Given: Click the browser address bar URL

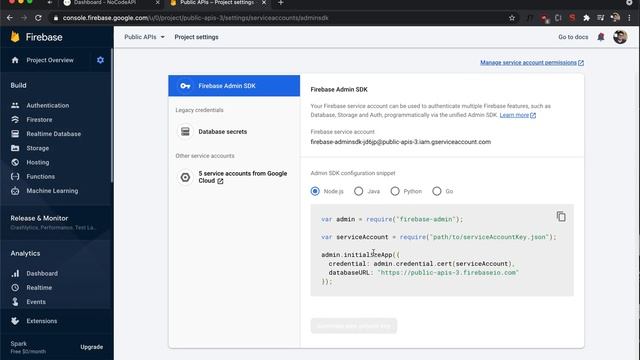Looking at the screenshot, I should pos(196,18).
